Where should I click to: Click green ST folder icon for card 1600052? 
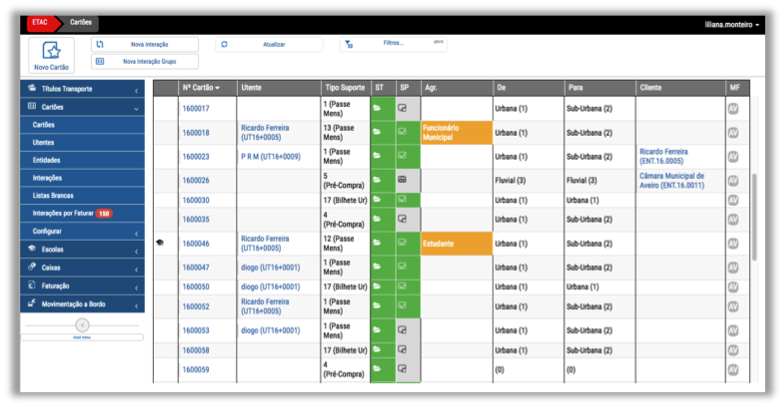click(377, 306)
